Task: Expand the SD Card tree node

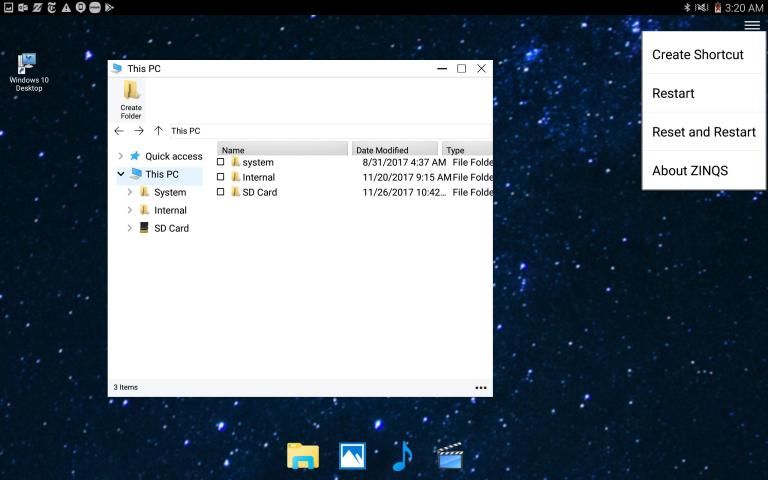Action: pyautogui.click(x=130, y=228)
